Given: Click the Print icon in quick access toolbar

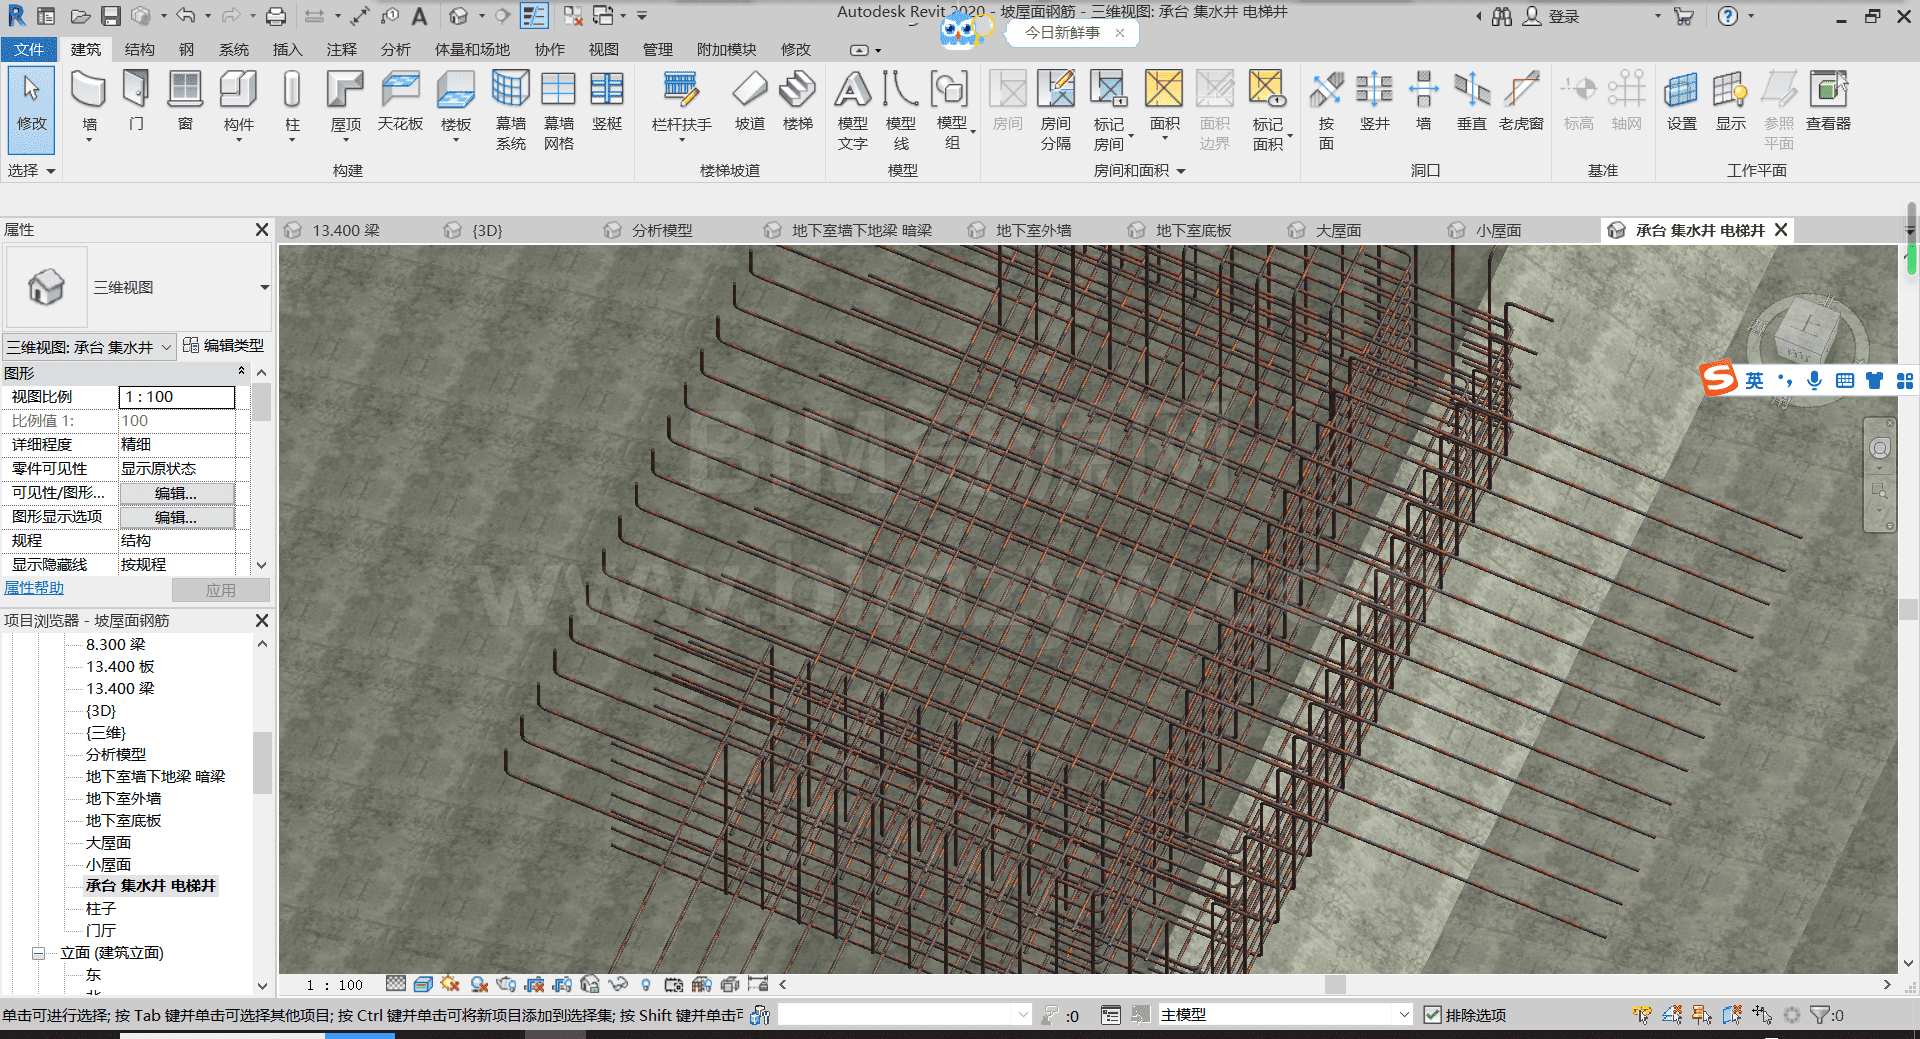Looking at the screenshot, I should click(x=276, y=16).
